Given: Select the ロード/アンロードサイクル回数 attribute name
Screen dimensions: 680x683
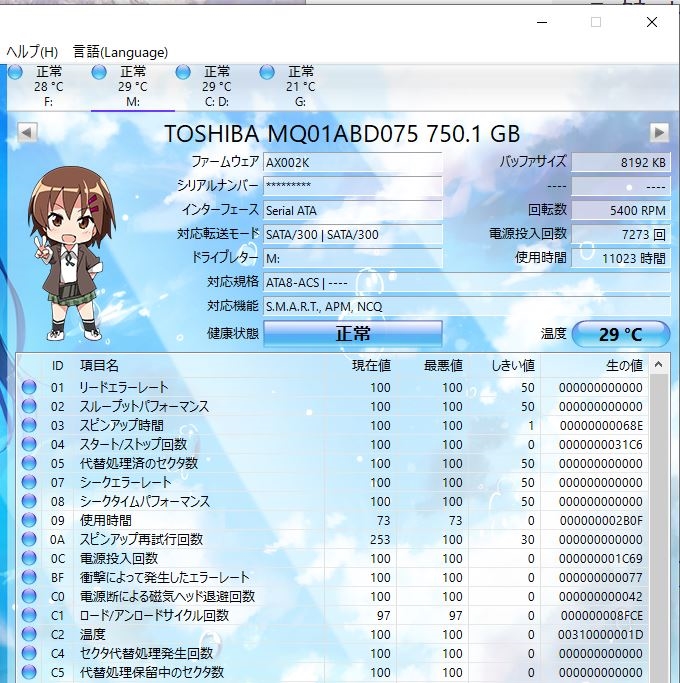Looking at the screenshot, I should (x=154, y=615).
